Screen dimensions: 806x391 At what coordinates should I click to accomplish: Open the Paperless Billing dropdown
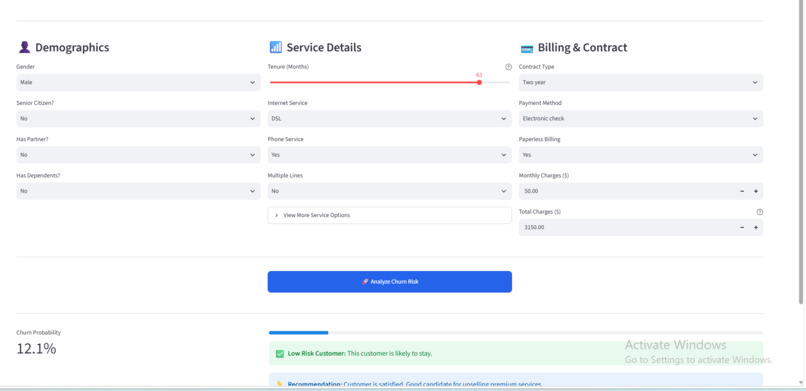click(641, 155)
